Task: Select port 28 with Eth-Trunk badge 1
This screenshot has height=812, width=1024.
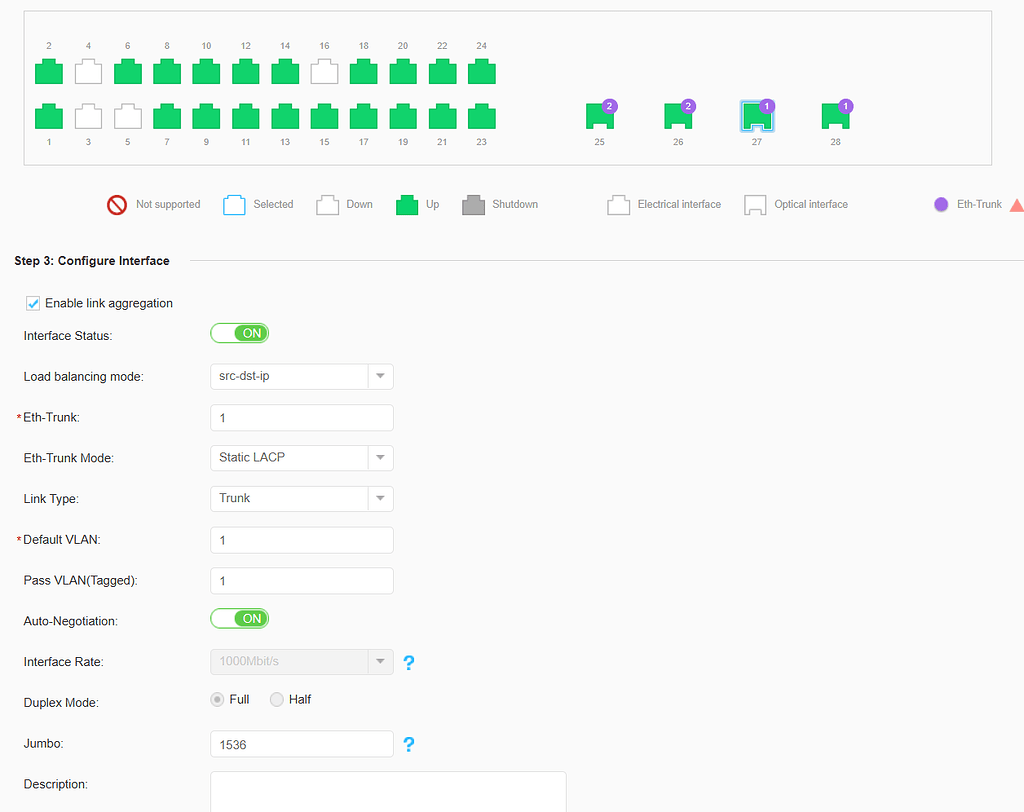Action: point(835,117)
